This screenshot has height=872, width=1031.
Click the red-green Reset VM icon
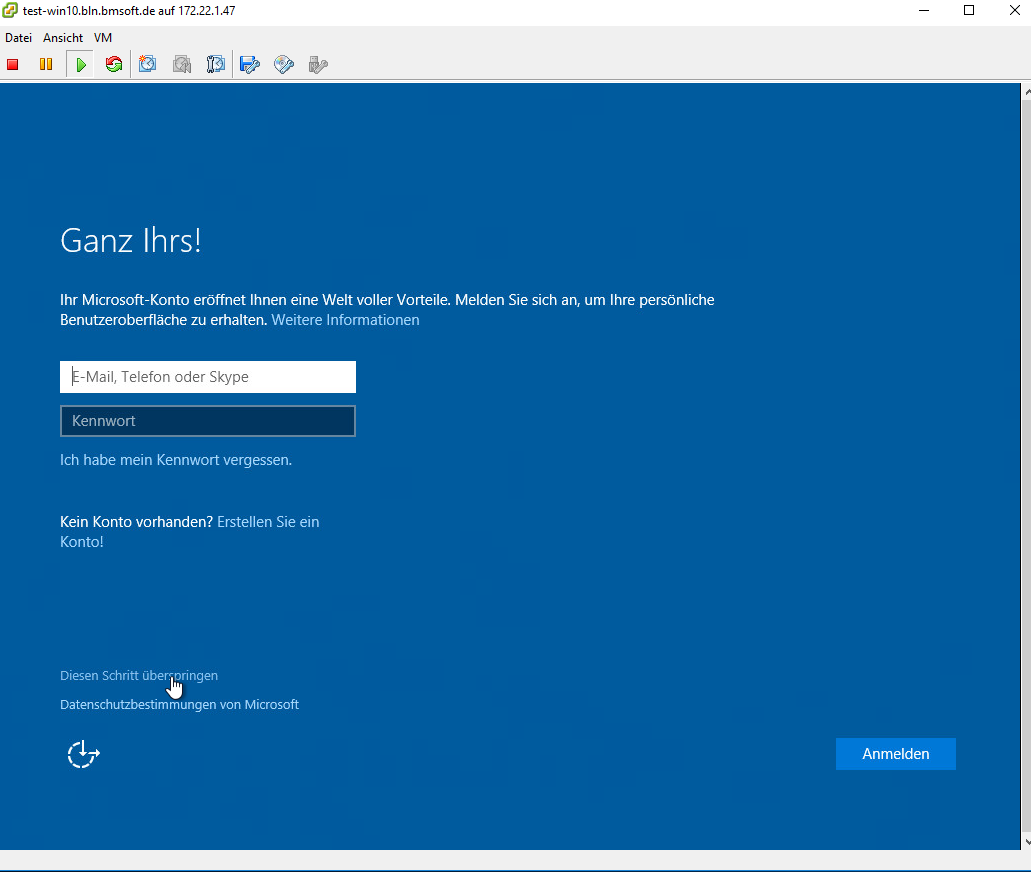114,64
